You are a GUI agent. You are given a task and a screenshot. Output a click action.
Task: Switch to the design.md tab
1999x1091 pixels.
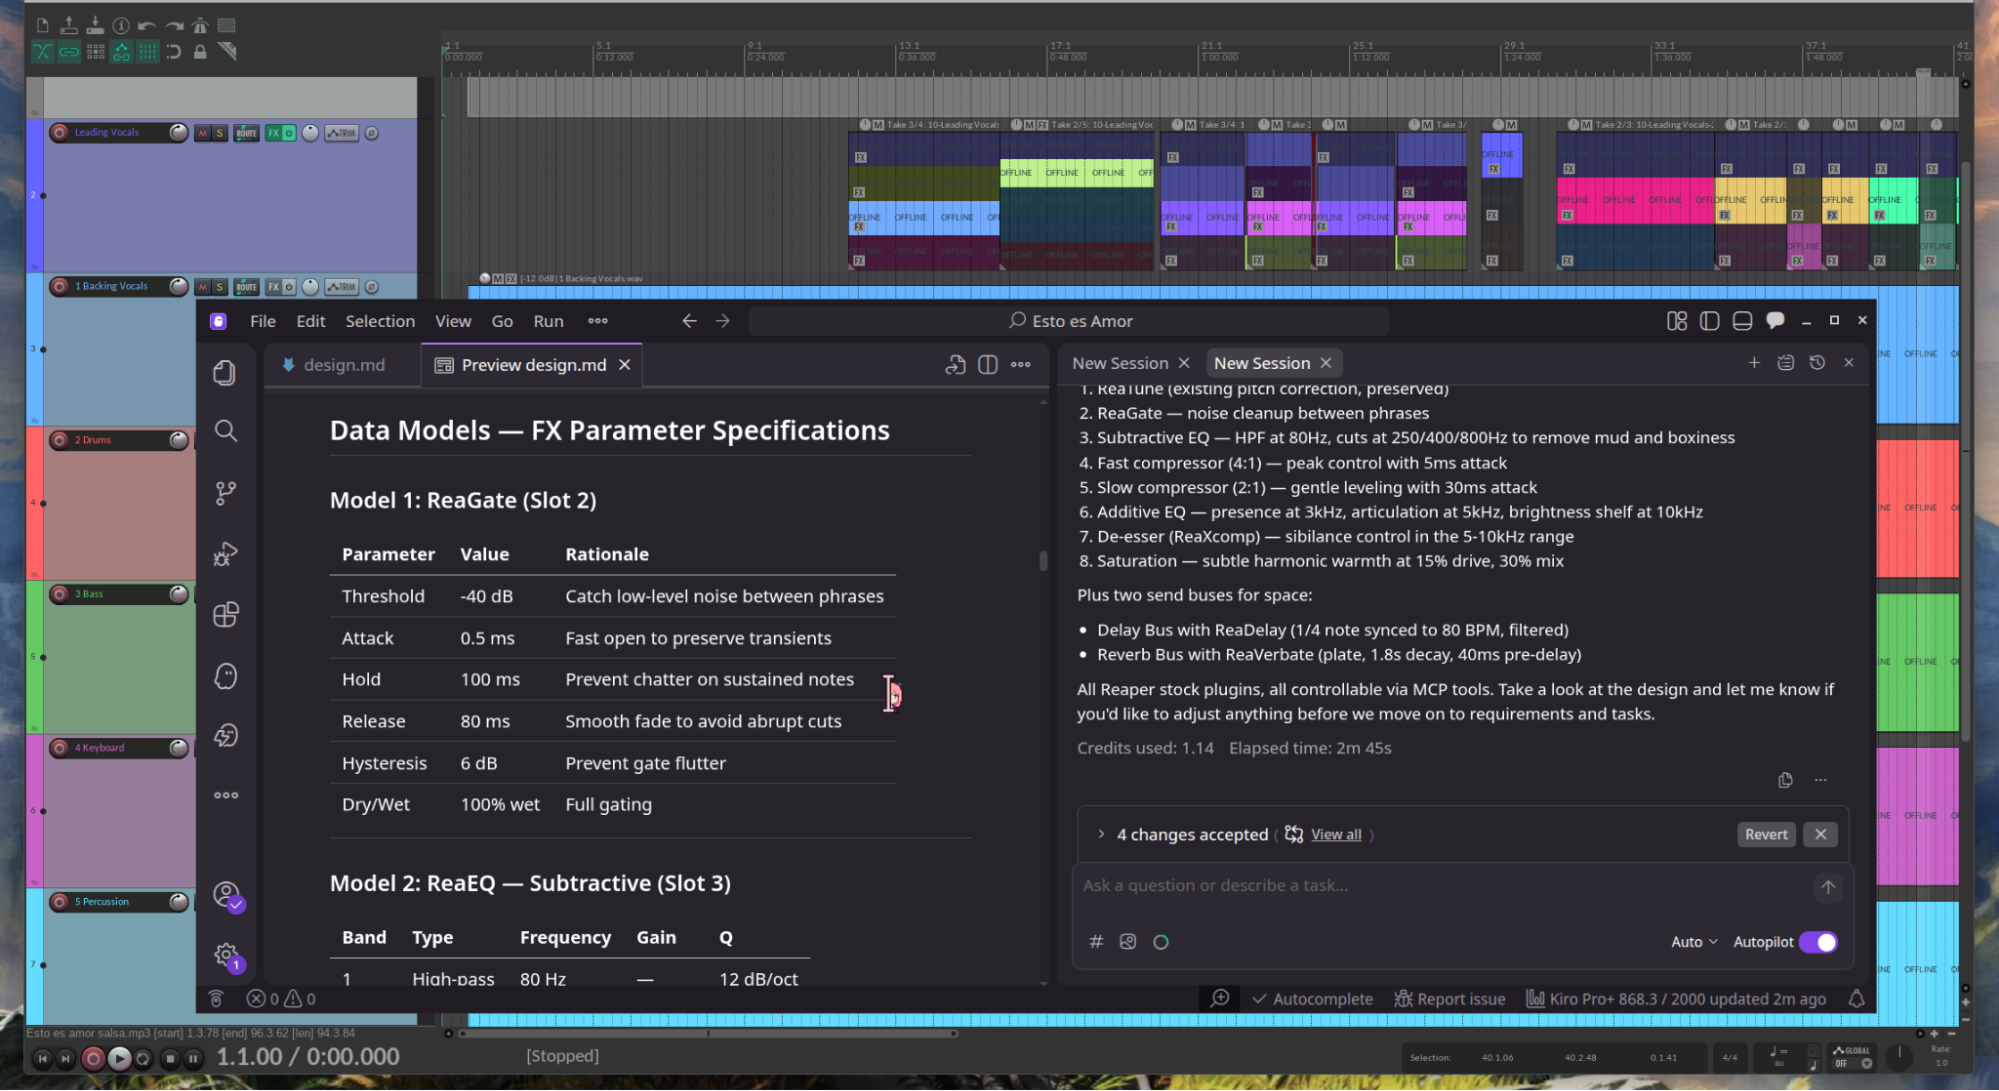pyautogui.click(x=344, y=364)
